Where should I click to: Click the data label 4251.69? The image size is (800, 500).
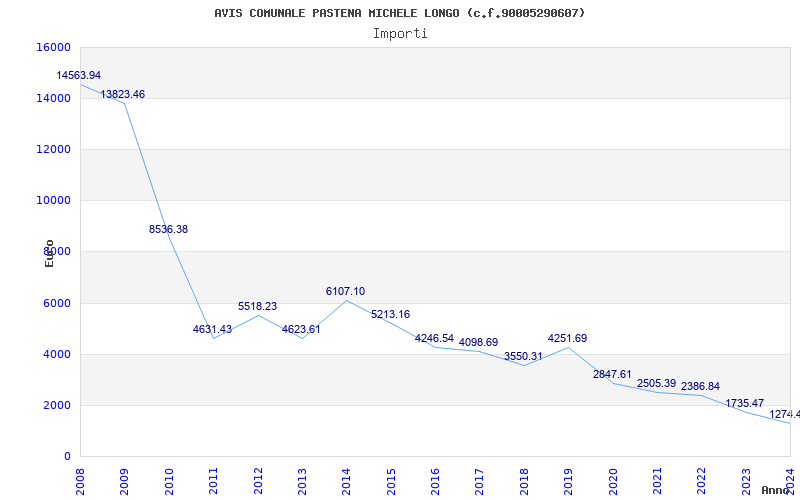(x=567, y=339)
